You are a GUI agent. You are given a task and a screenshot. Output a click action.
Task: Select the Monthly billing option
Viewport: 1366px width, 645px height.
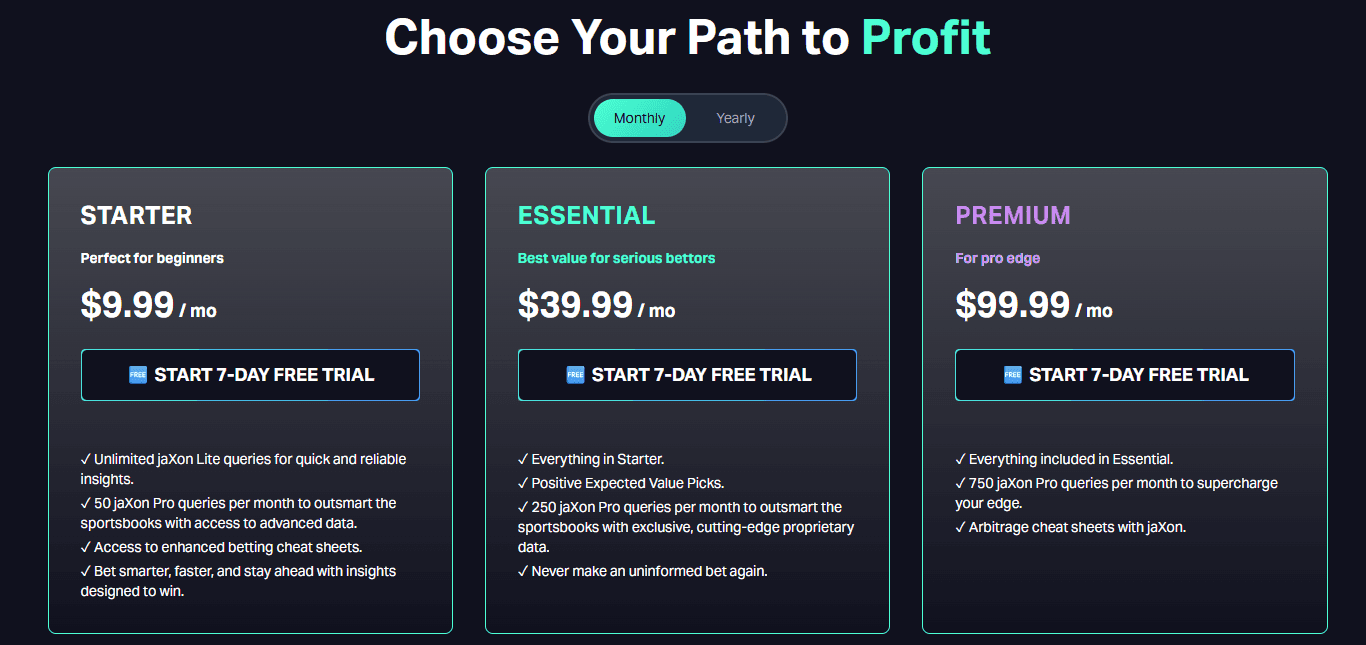pyautogui.click(x=638, y=117)
